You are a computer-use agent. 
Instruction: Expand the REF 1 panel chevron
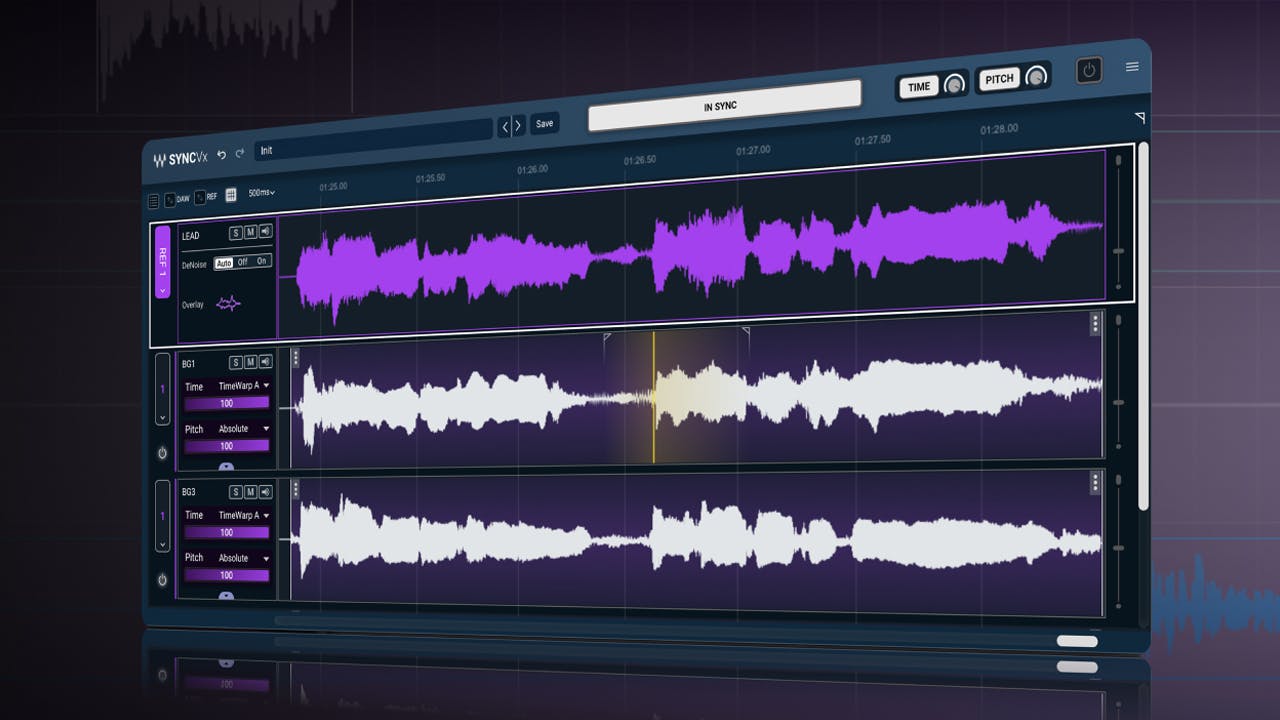point(163,290)
